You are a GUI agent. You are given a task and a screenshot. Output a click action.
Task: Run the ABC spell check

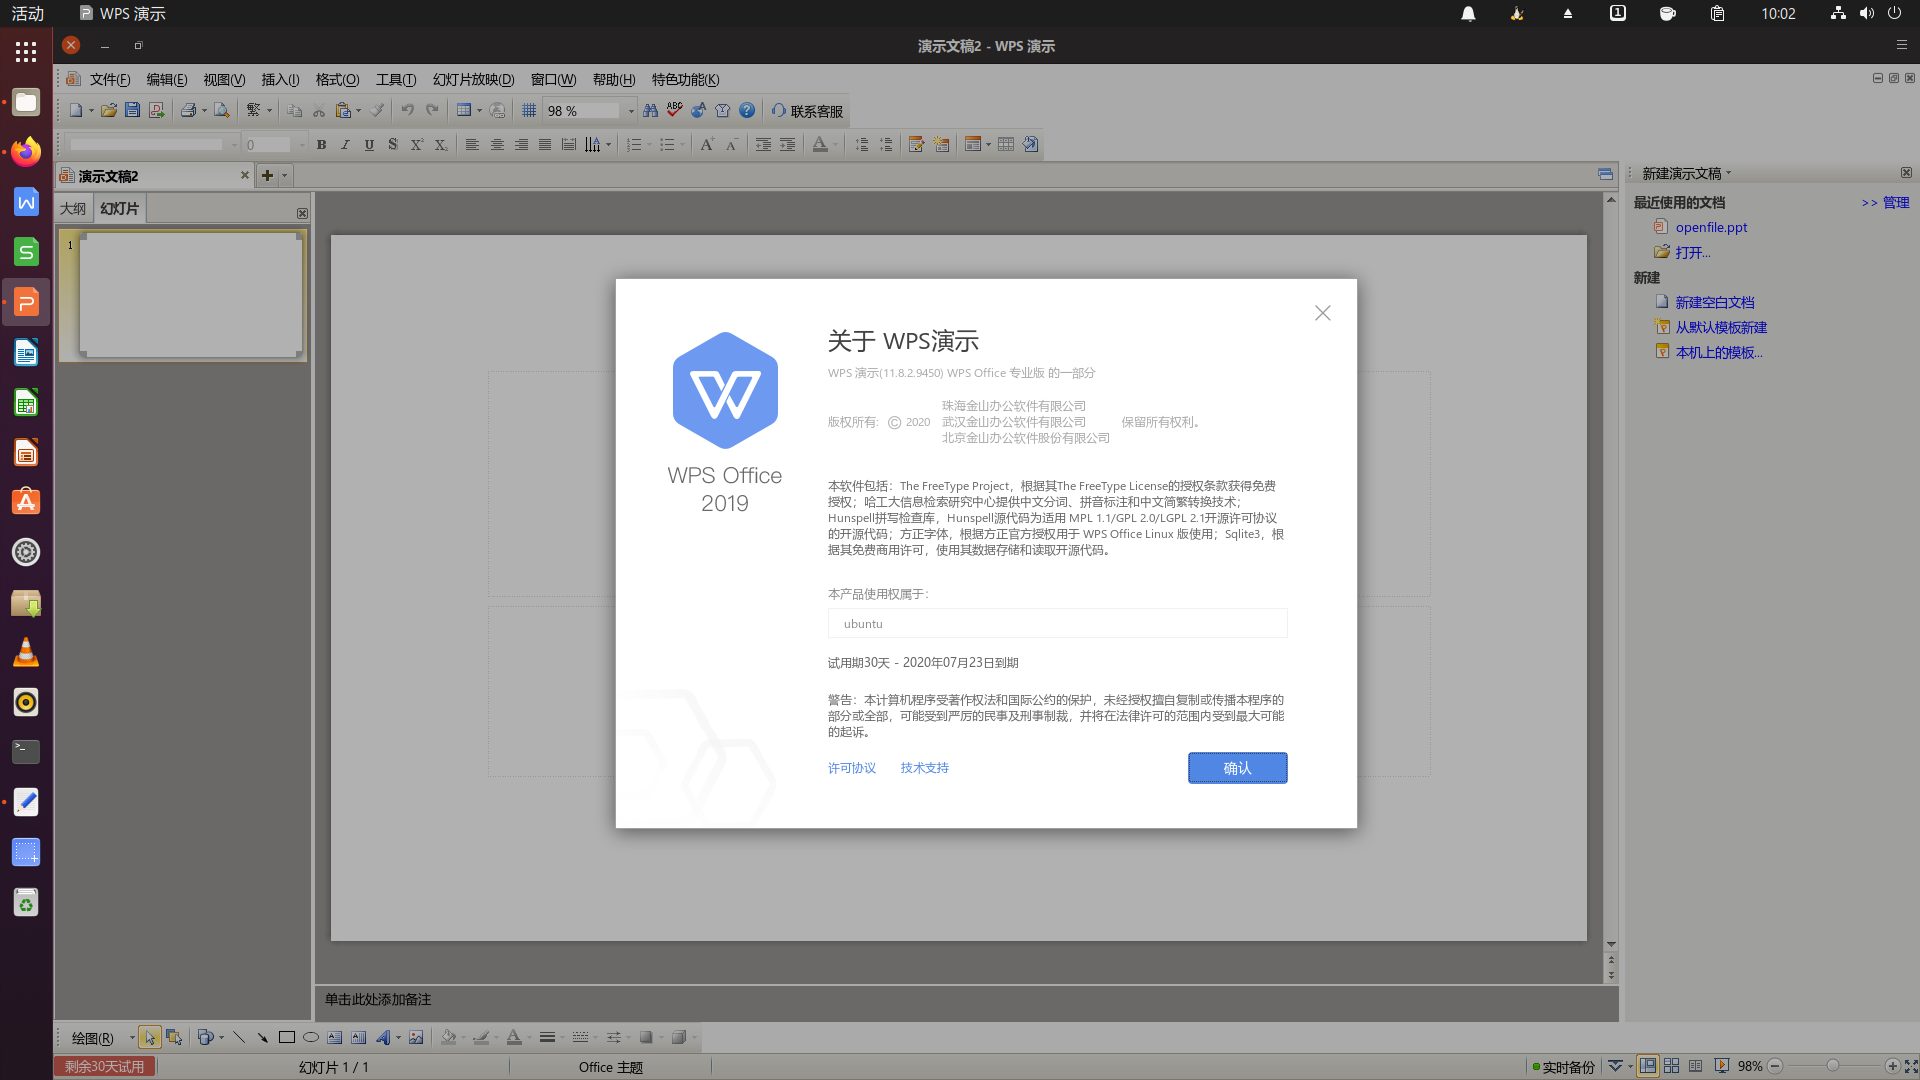tap(675, 110)
